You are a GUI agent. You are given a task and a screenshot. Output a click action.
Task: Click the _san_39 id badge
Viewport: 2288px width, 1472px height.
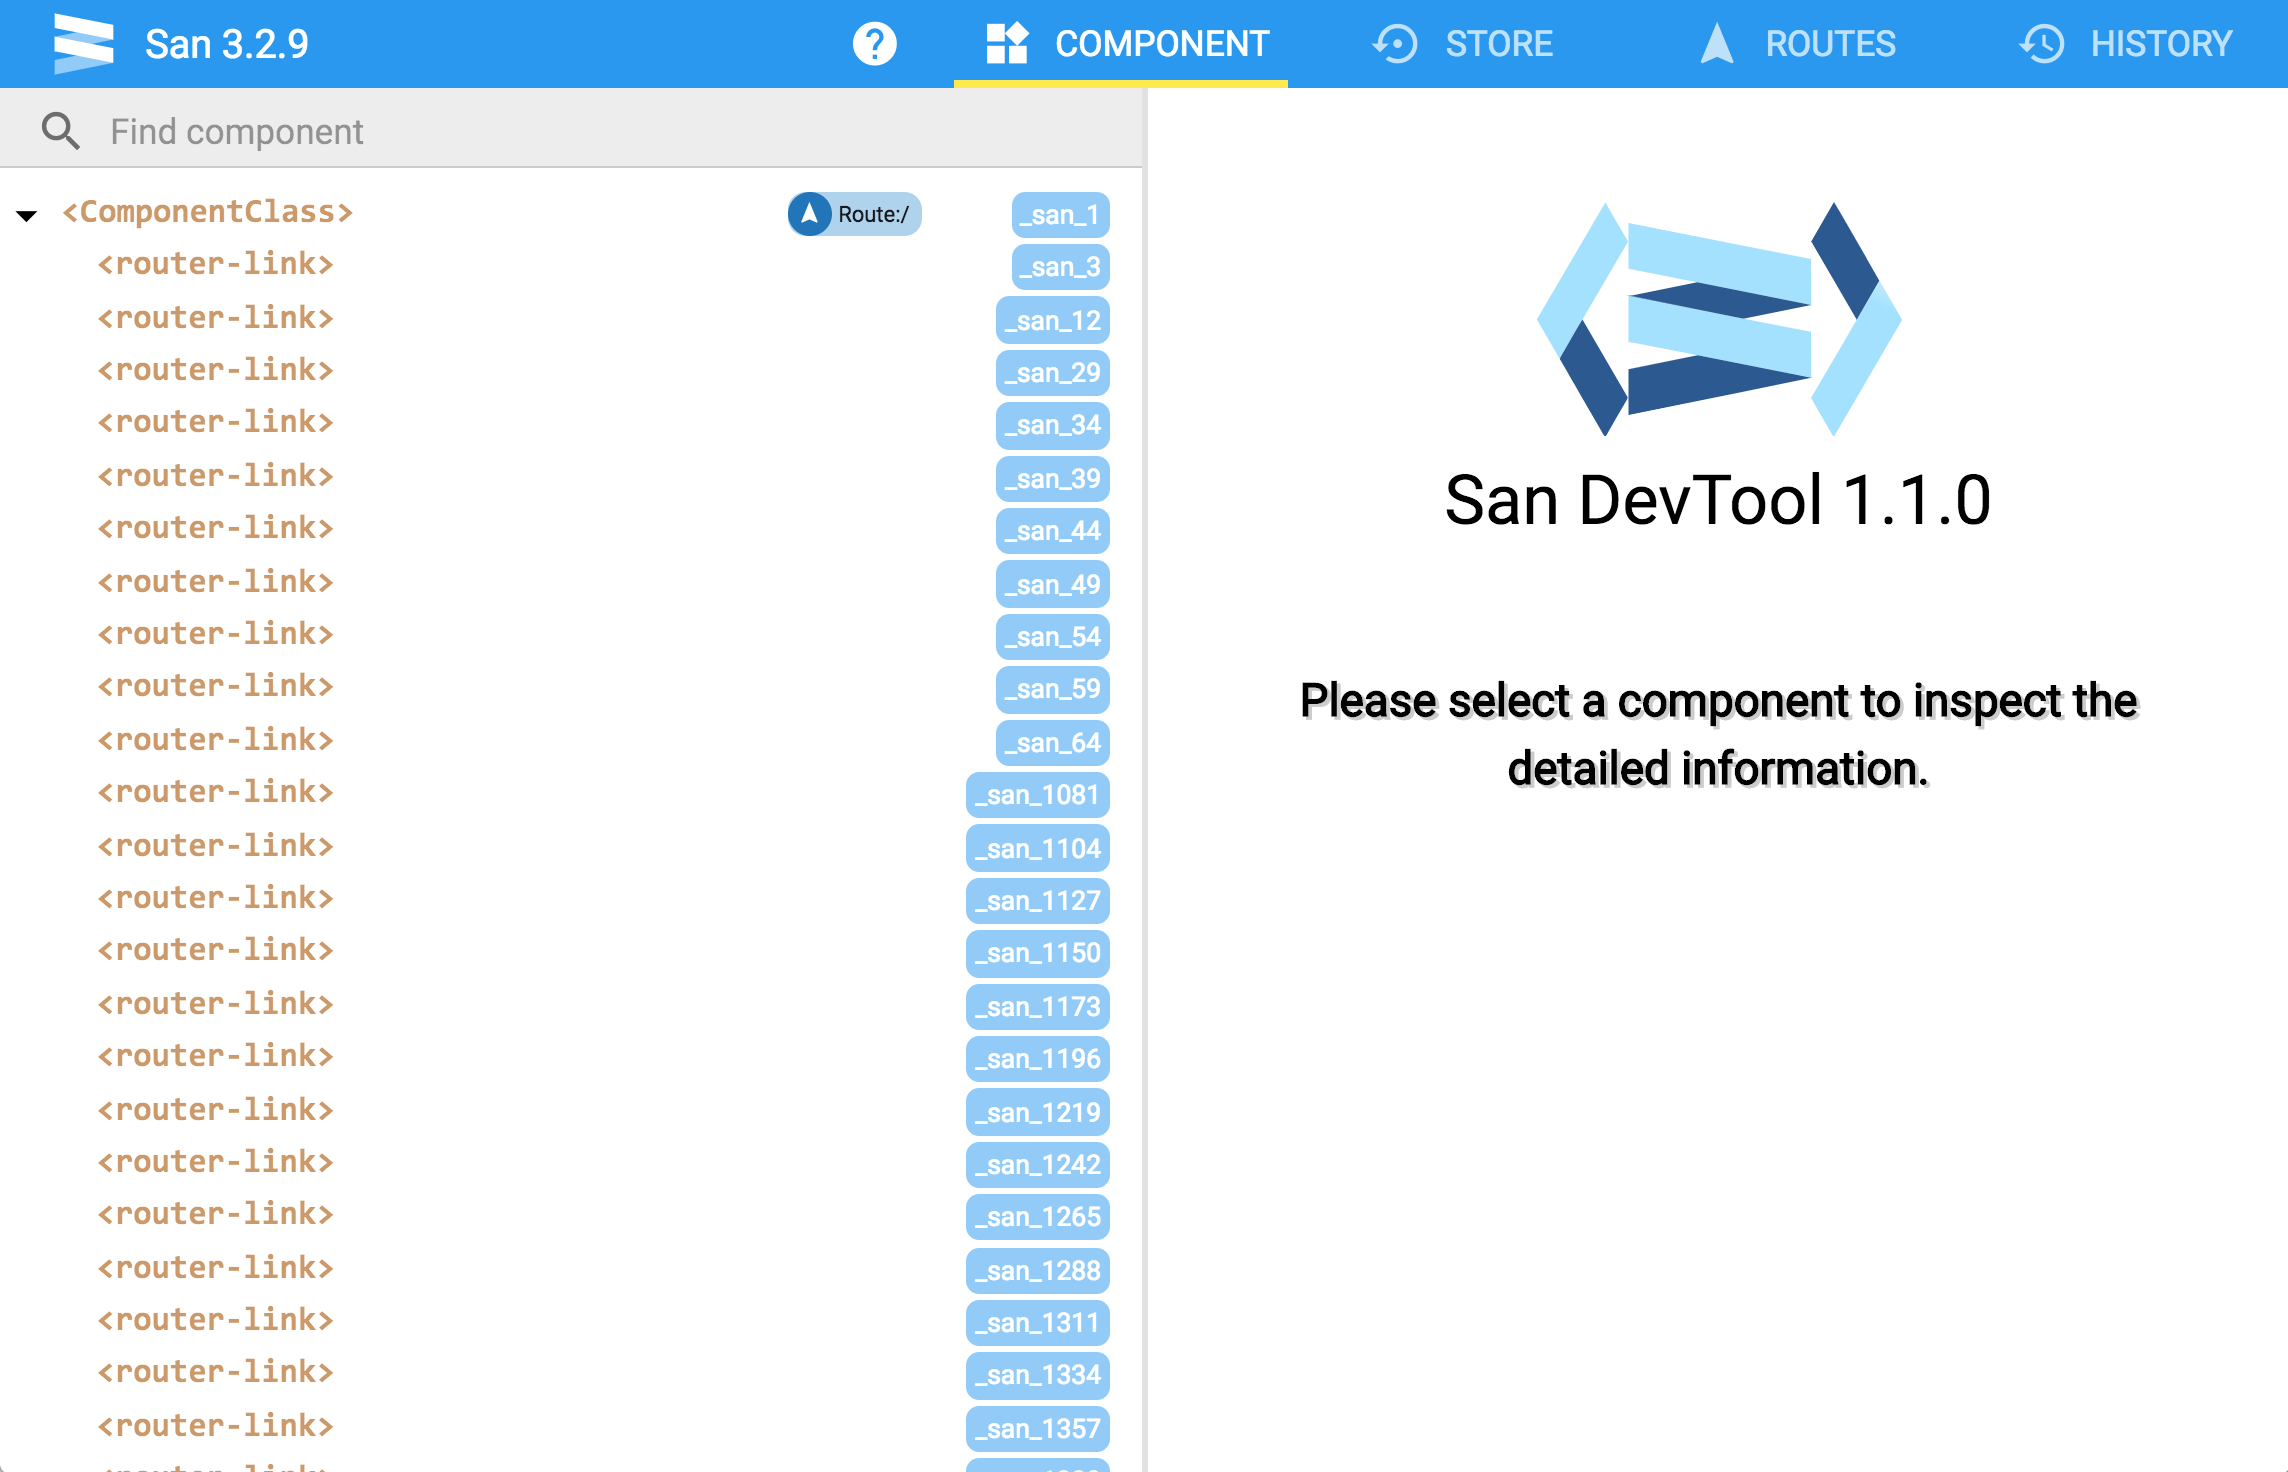coord(1053,479)
